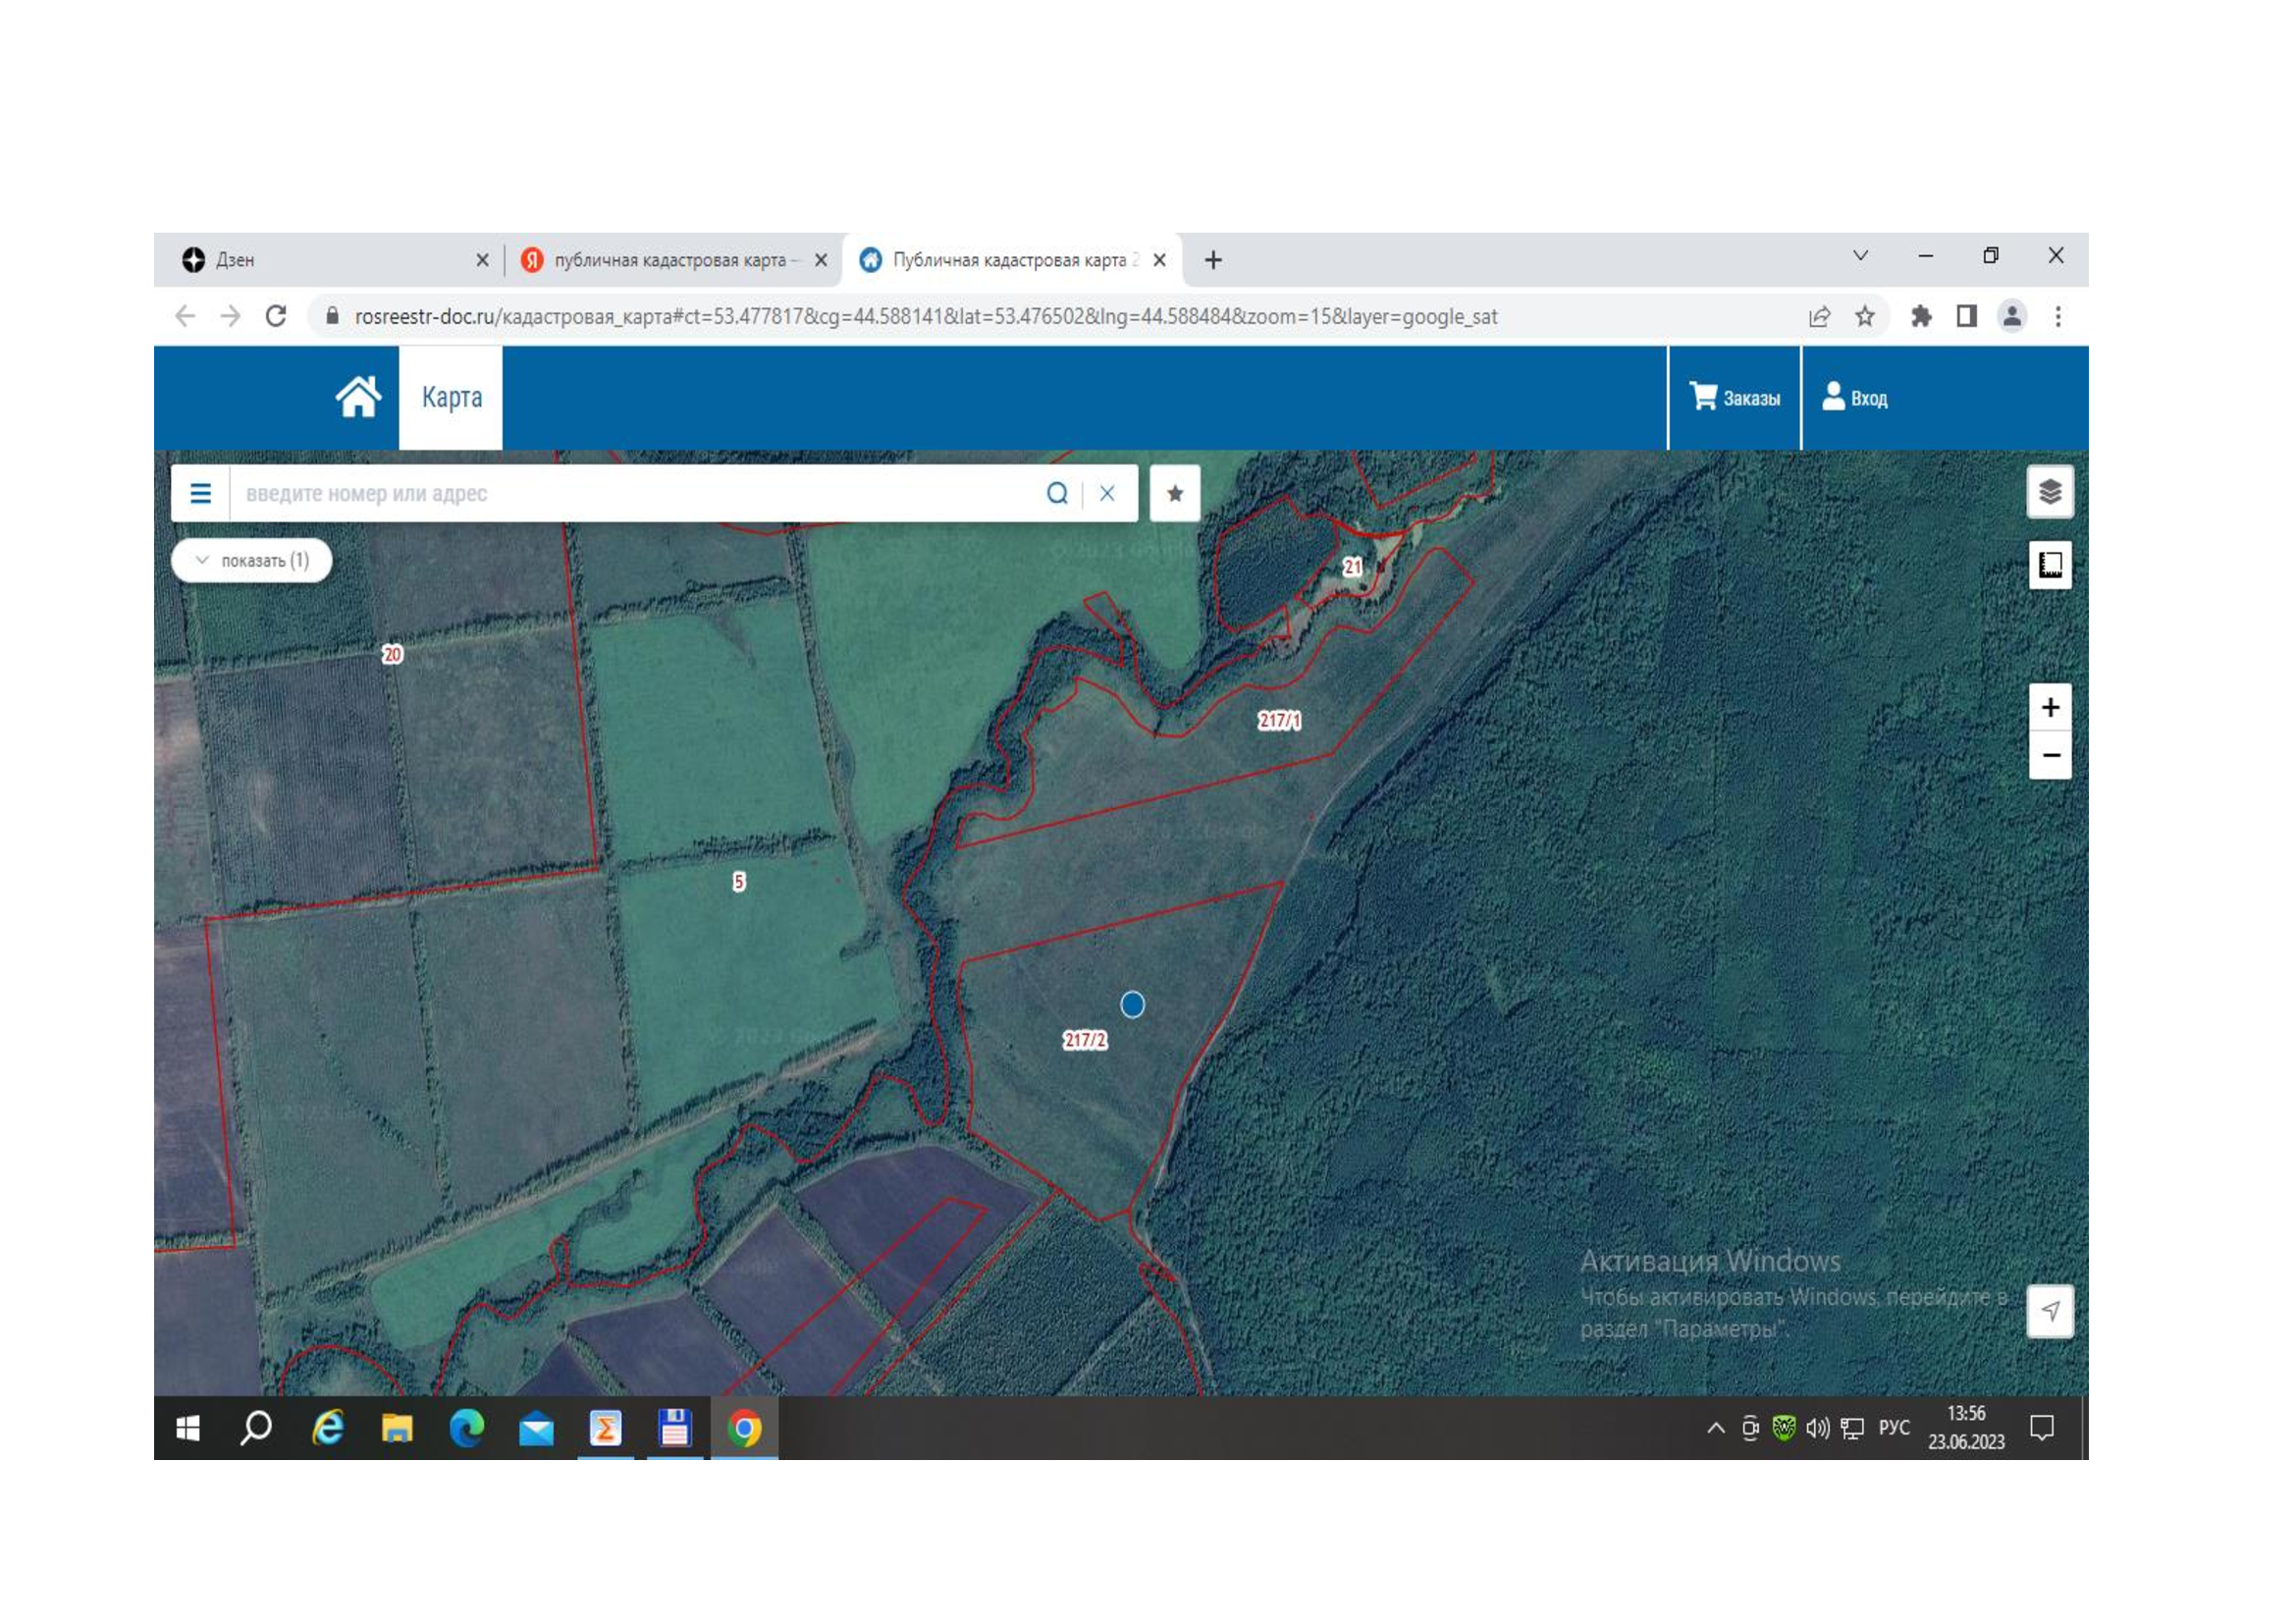Zoom in on the map
The width and height of the screenshot is (2296, 1624).
(2050, 708)
